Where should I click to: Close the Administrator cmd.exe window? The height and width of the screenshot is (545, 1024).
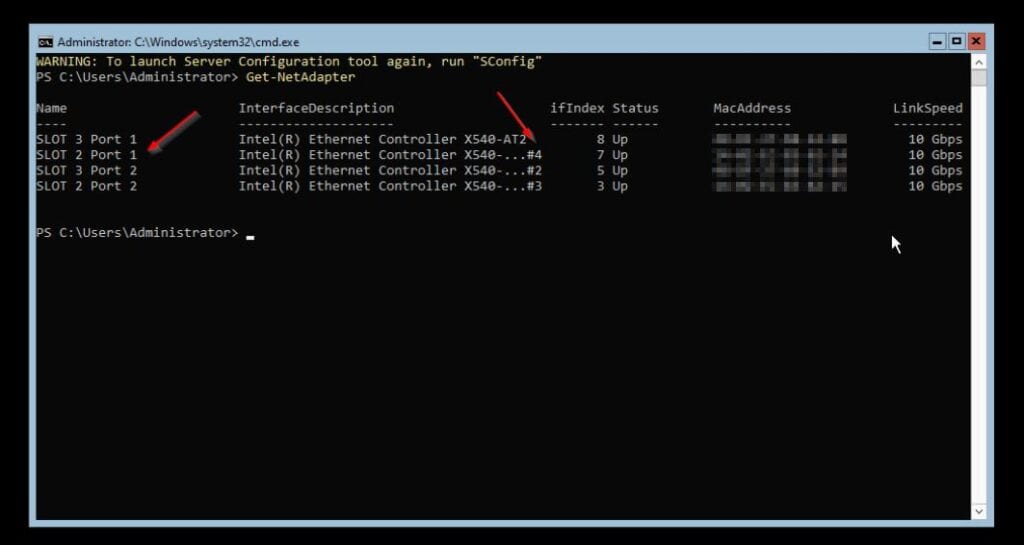pos(976,42)
